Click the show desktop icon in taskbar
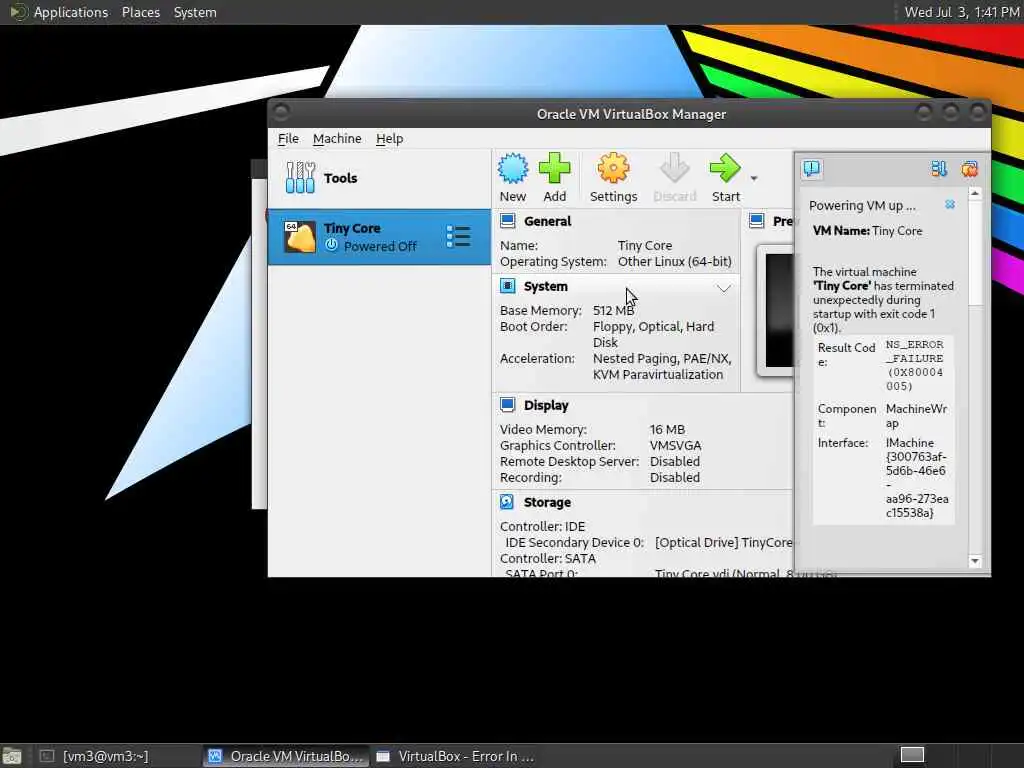 11,756
